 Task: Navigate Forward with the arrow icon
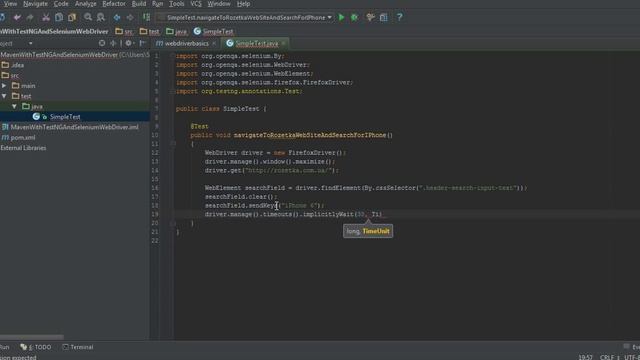coord(130,18)
